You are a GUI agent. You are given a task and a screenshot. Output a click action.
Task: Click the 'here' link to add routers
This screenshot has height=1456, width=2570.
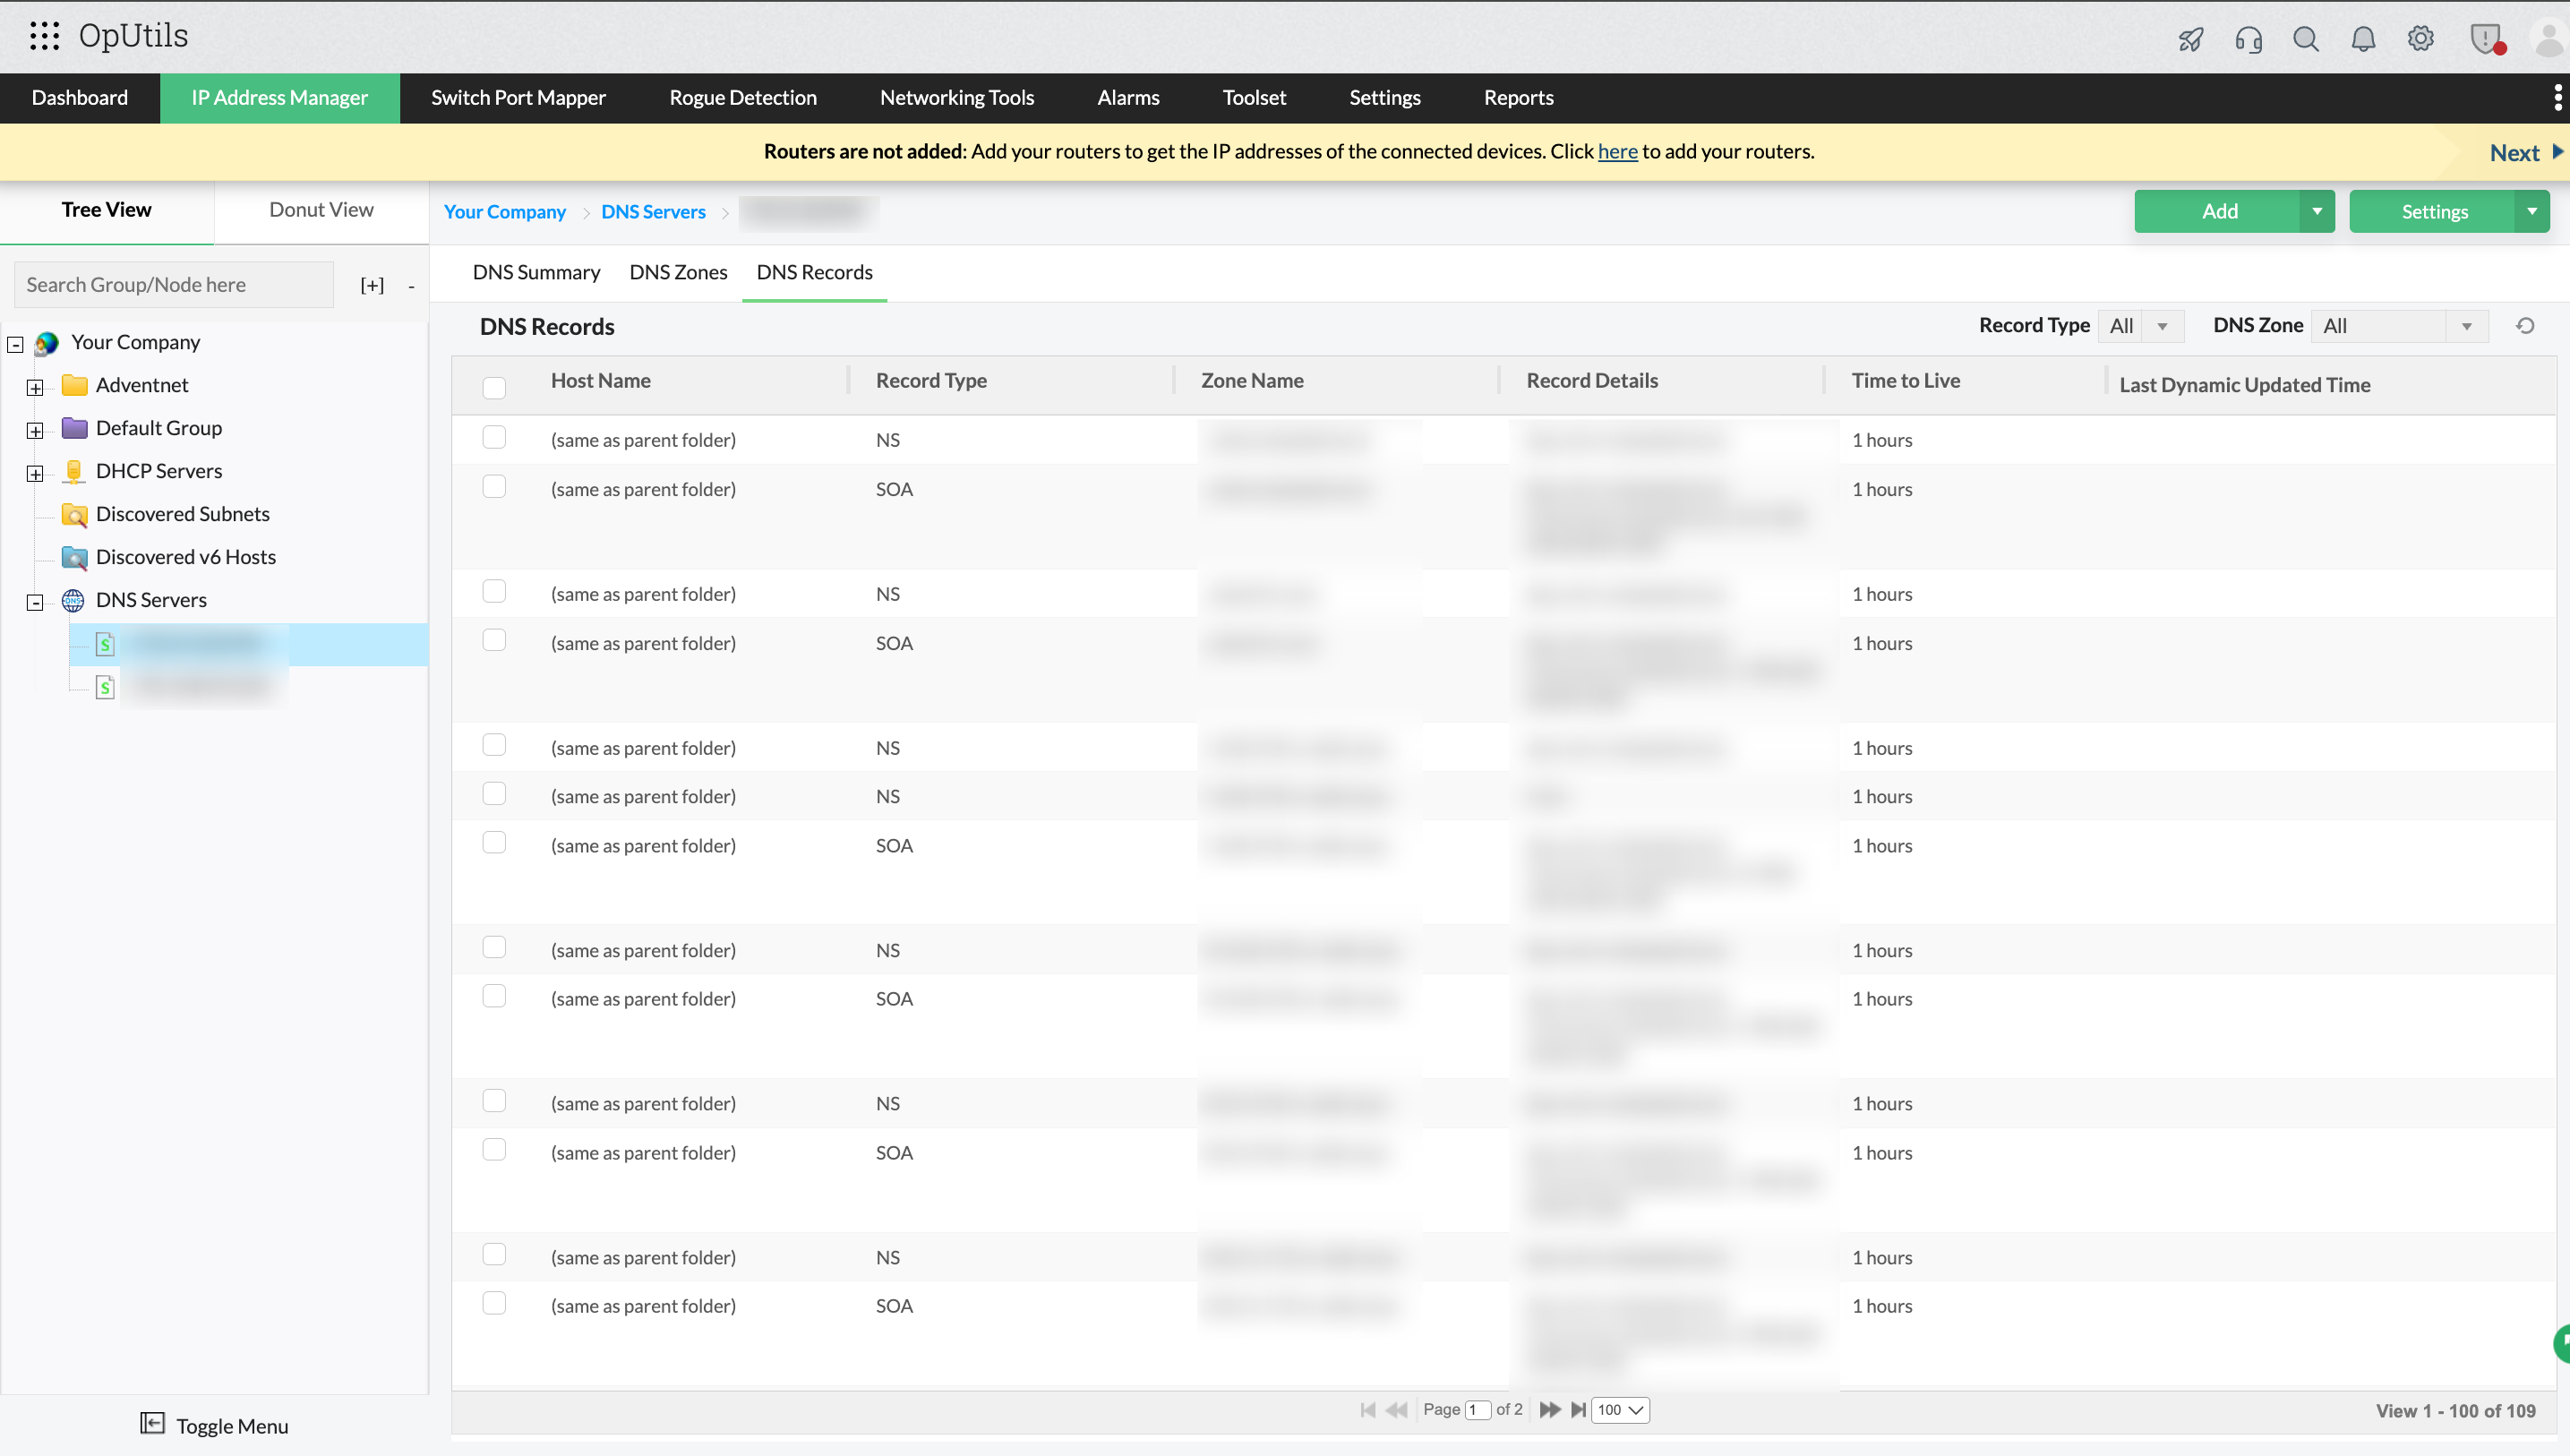1617,151
